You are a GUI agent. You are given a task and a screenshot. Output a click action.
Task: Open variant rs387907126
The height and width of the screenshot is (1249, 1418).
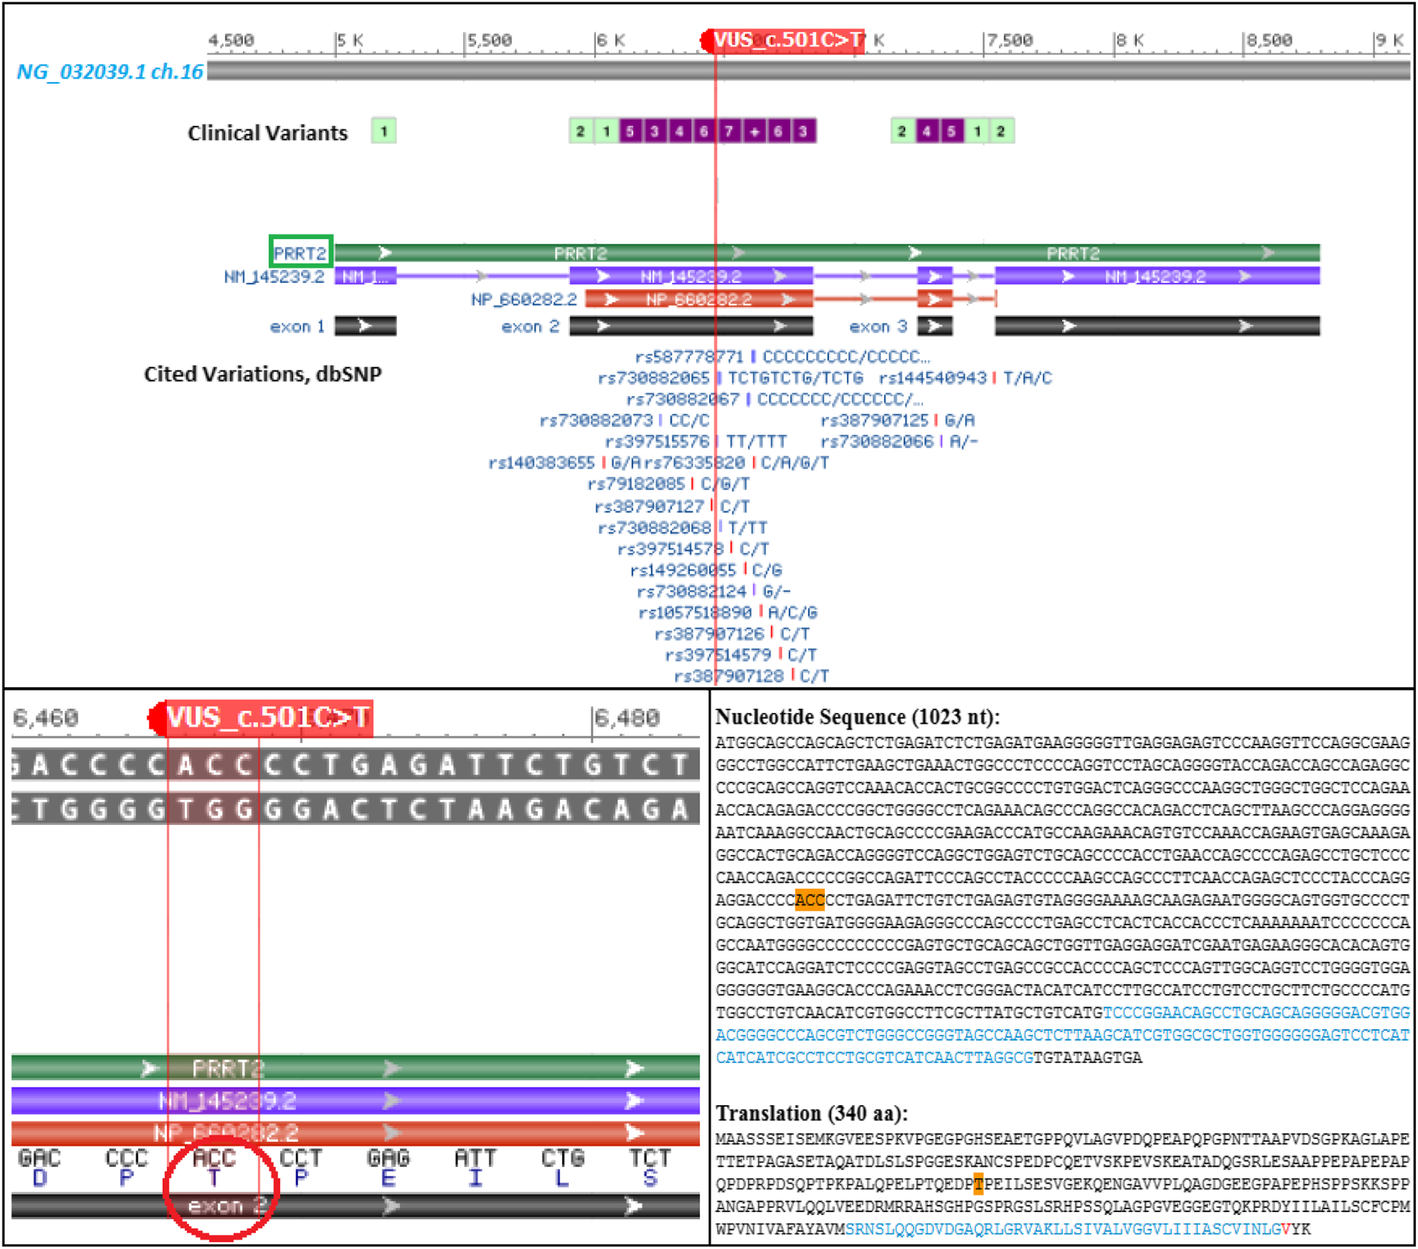[709, 633]
